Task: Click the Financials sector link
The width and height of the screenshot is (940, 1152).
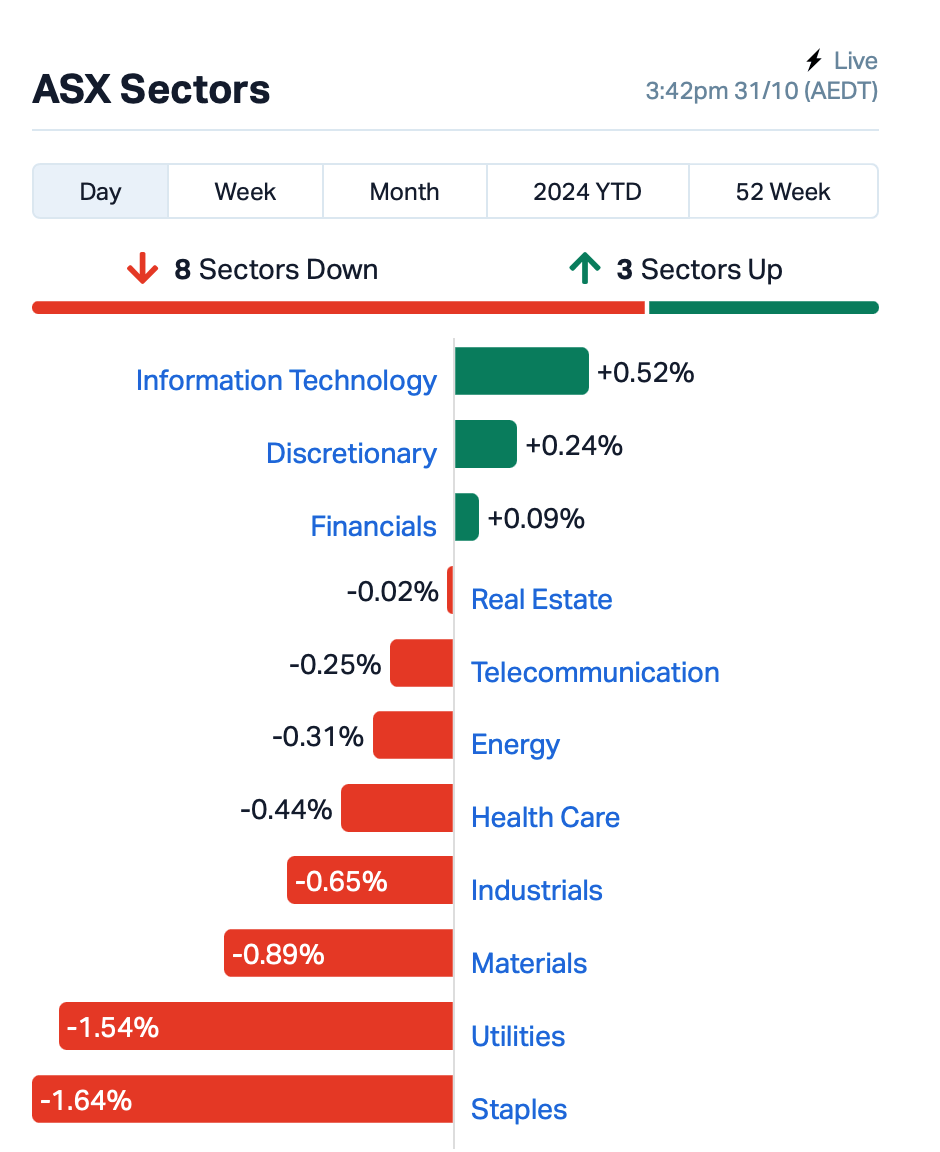Action: coord(373,526)
